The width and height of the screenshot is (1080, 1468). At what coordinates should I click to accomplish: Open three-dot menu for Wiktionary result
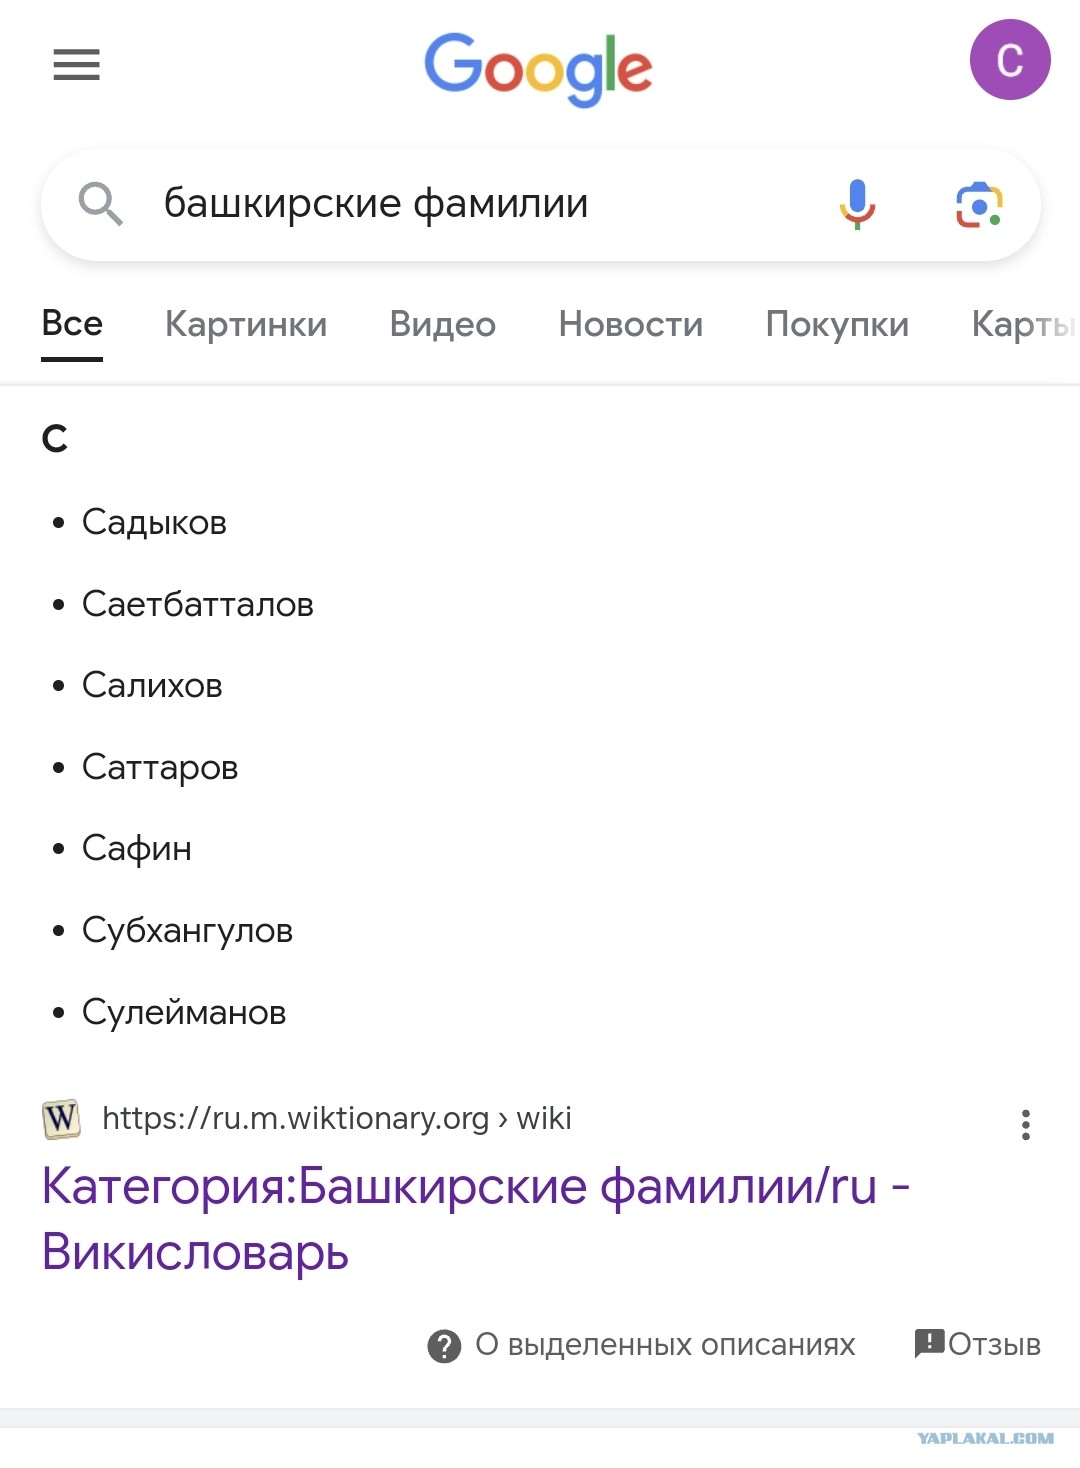coord(1025,1125)
